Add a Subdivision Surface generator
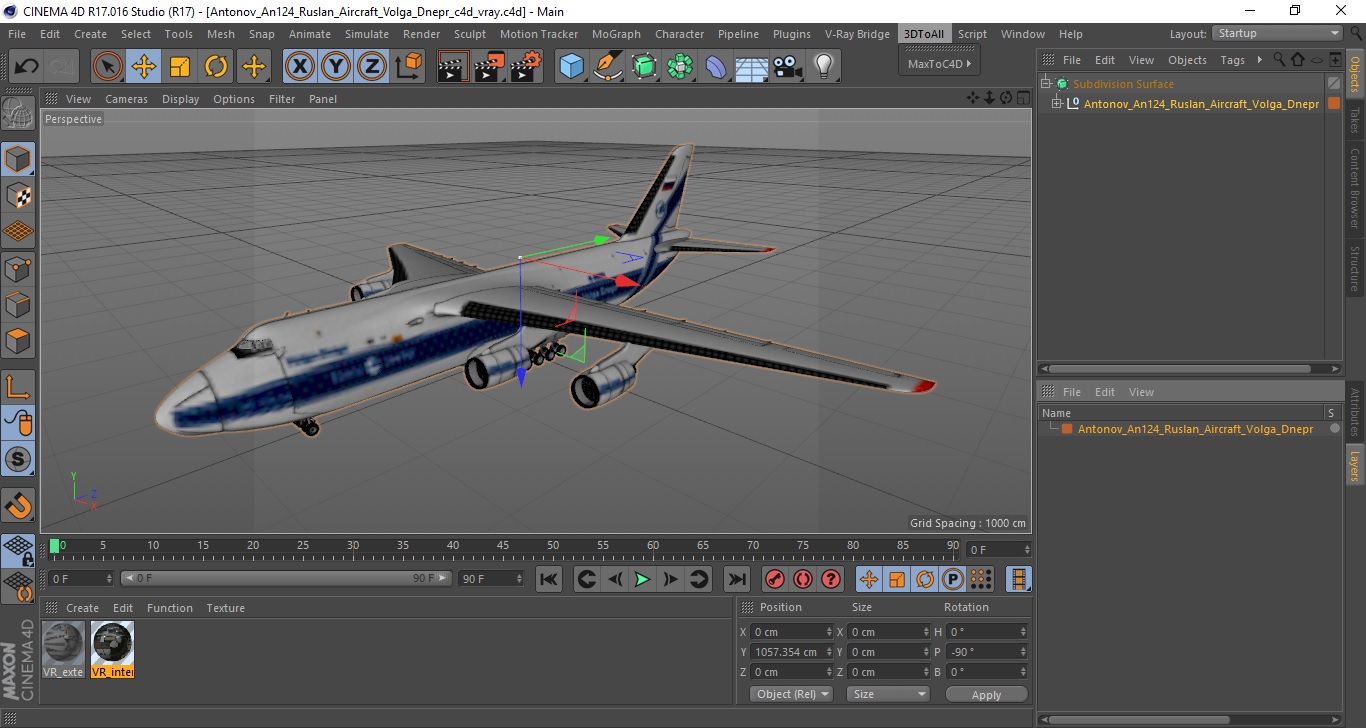This screenshot has width=1366, height=728. 644,67
